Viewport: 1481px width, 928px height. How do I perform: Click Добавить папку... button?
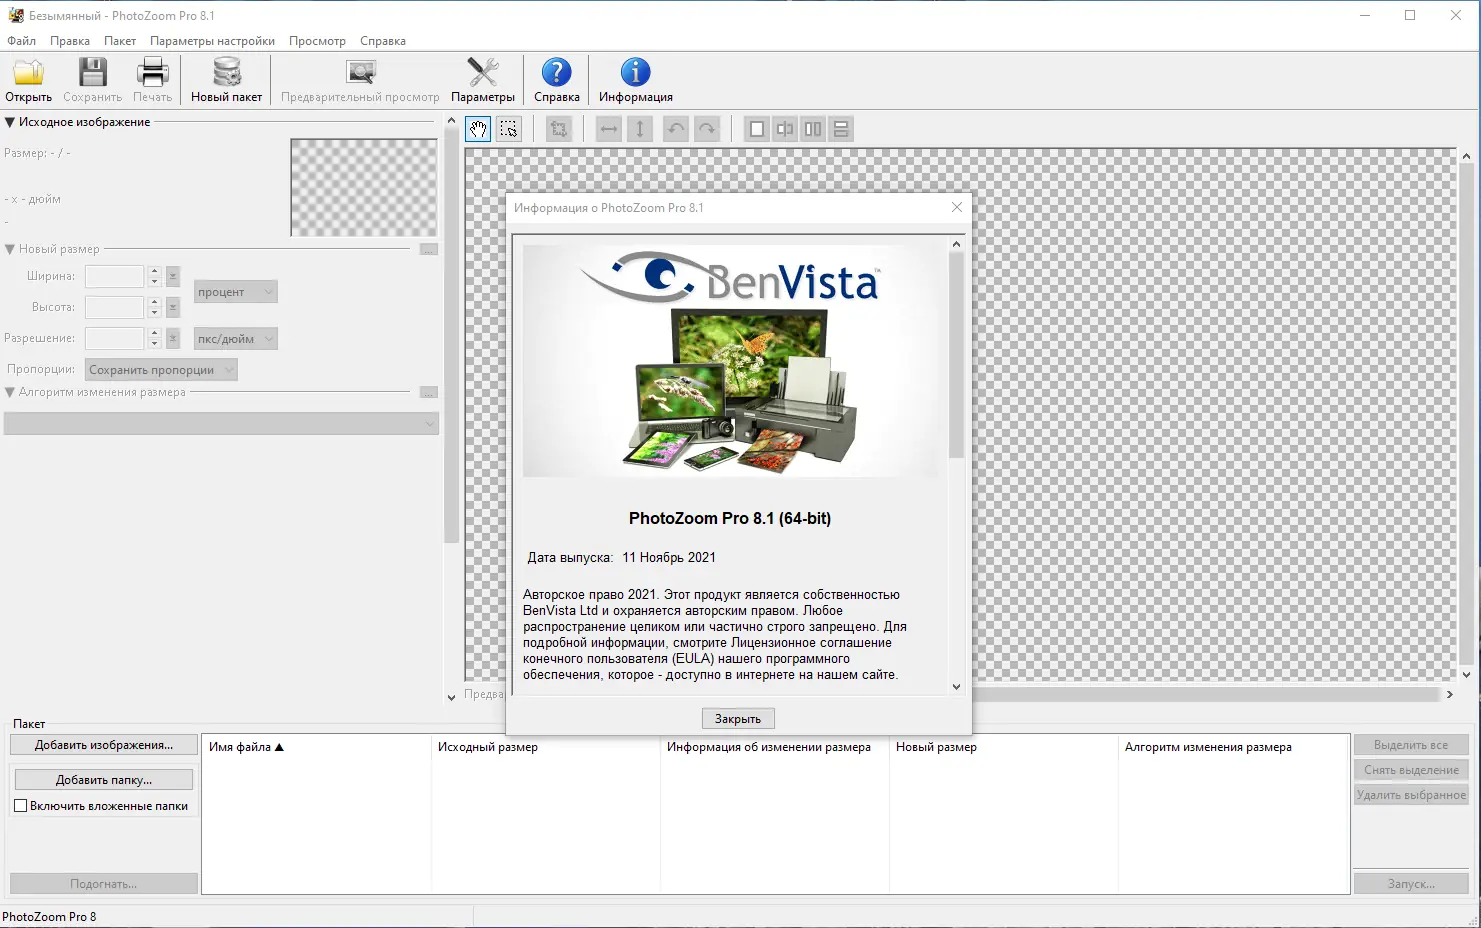pyautogui.click(x=104, y=780)
